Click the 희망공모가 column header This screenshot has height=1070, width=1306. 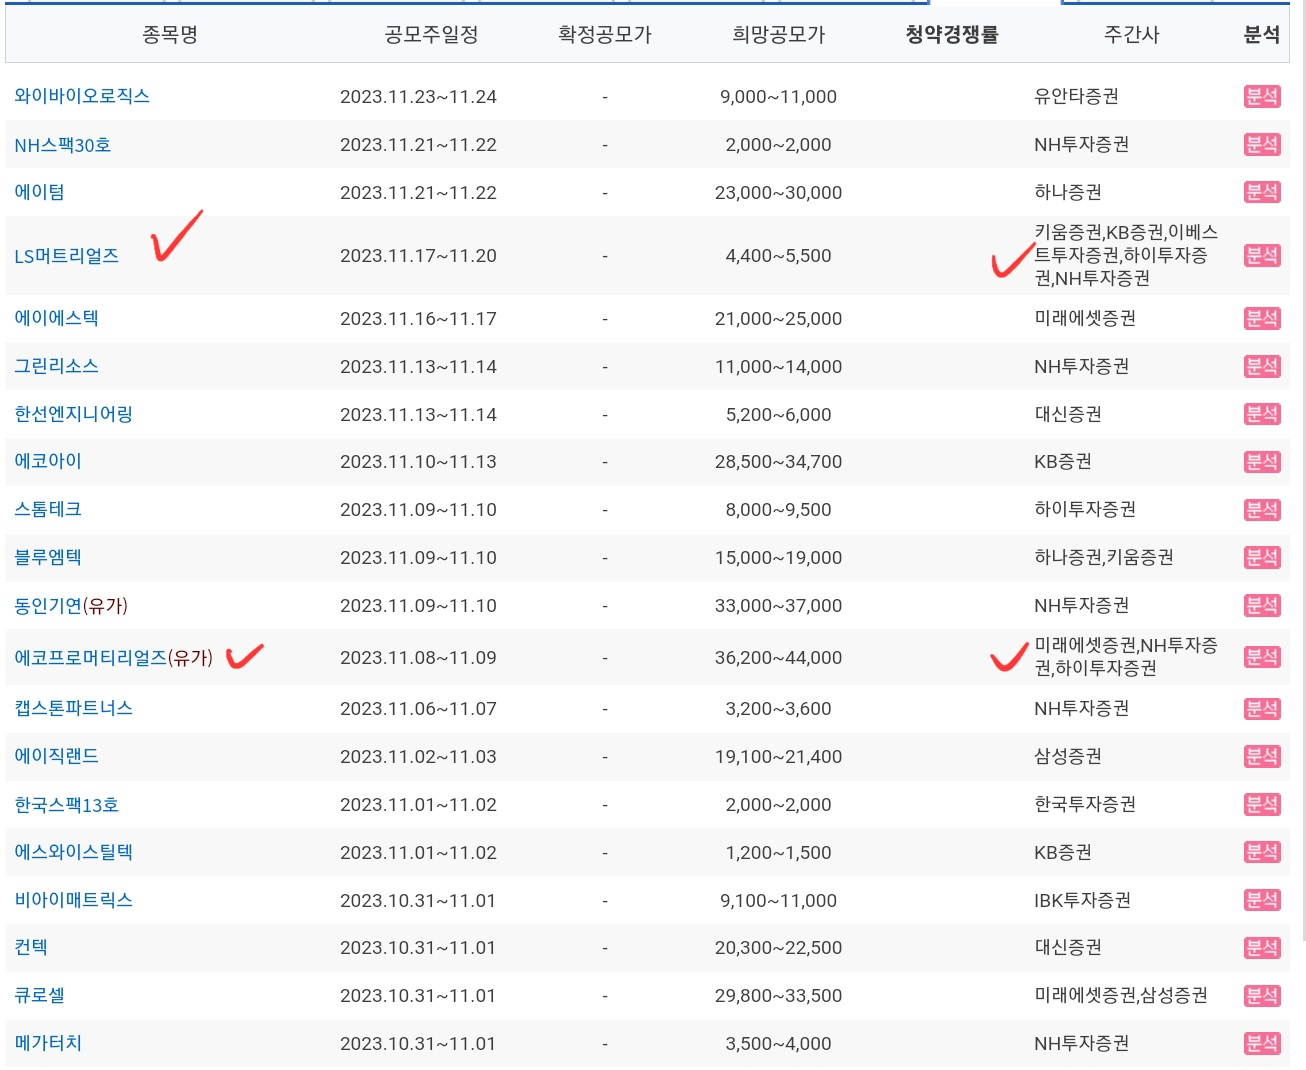(779, 35)
